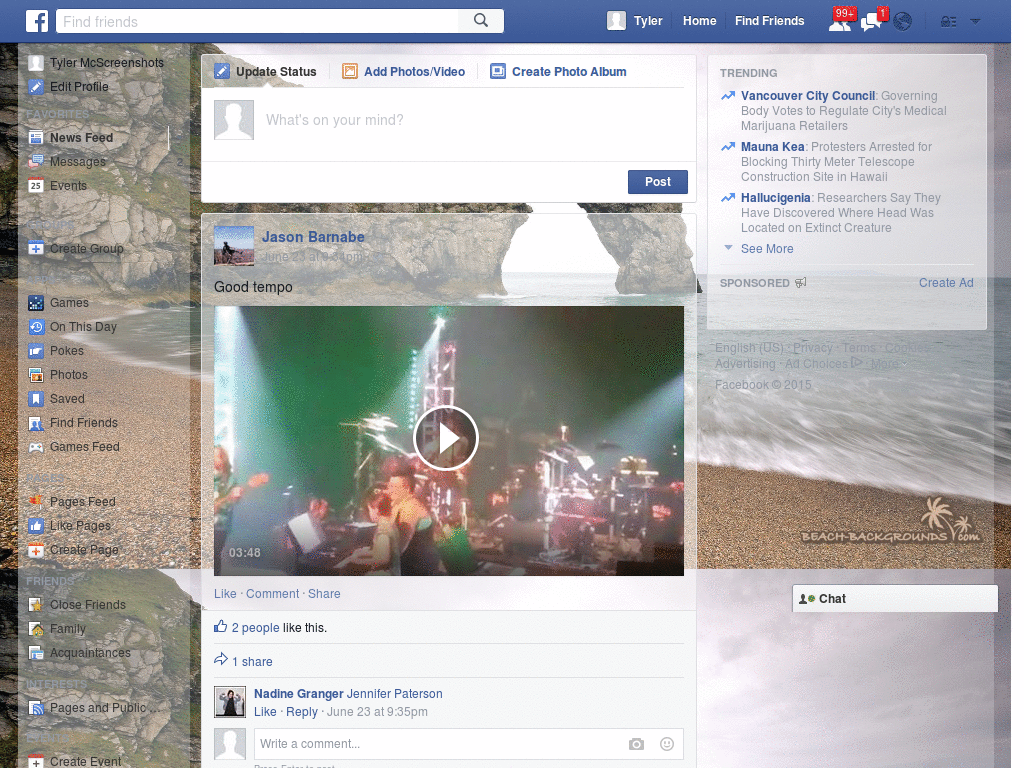Click the Create Group plus icon
The height and width of the screenshot is (768, 1024).
(x=36, y=249)
